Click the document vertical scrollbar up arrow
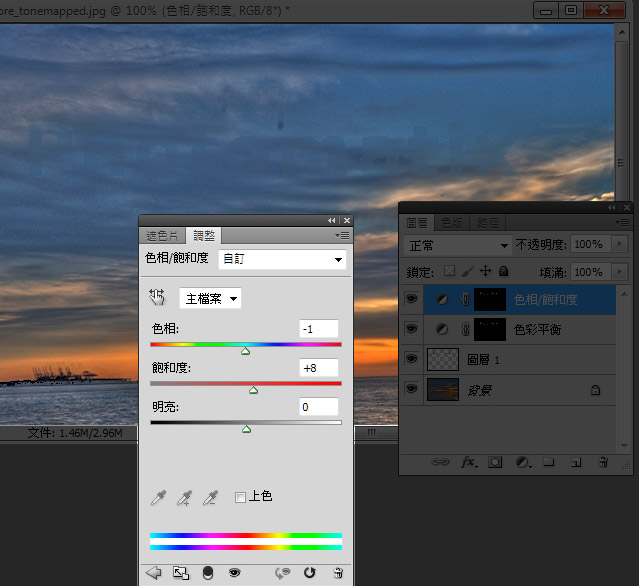 pyautogui.click(x=621, y=32)
